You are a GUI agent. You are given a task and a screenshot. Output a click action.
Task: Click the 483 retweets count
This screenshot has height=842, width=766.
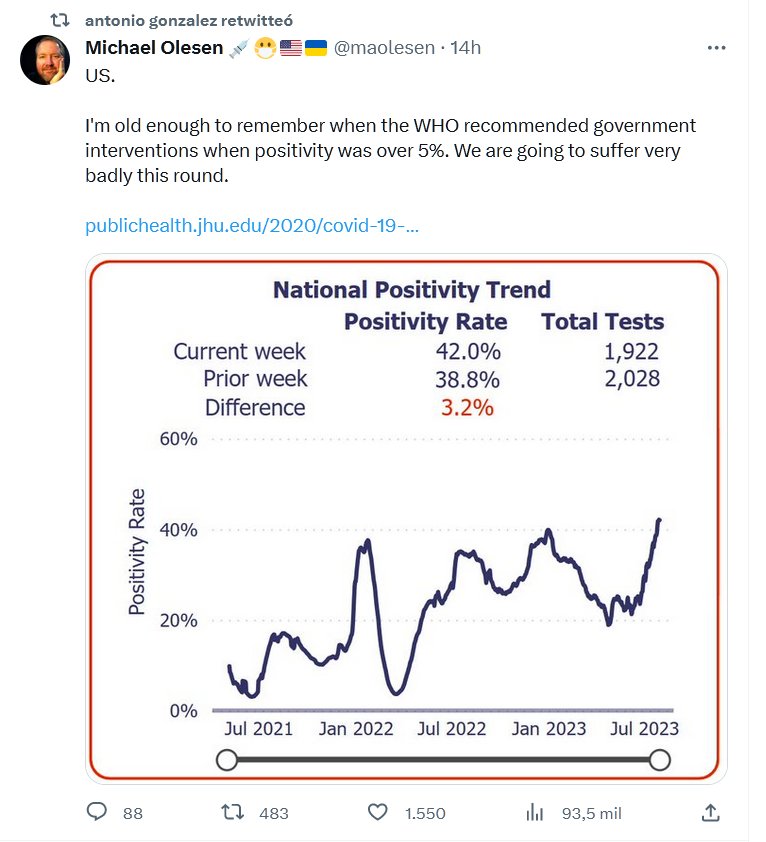point(274,814)
